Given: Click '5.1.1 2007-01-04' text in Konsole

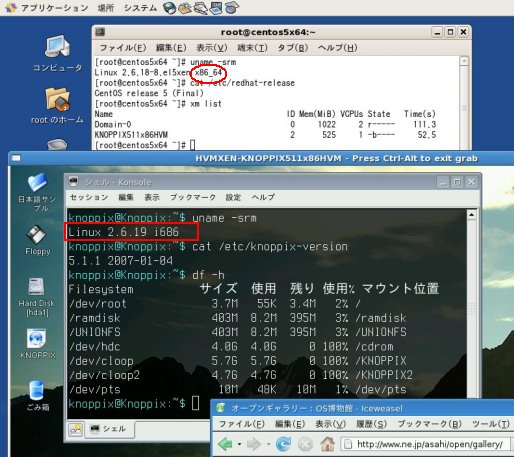Looking at the screenshot, I should pyautogui.click(x=120, y=261).
